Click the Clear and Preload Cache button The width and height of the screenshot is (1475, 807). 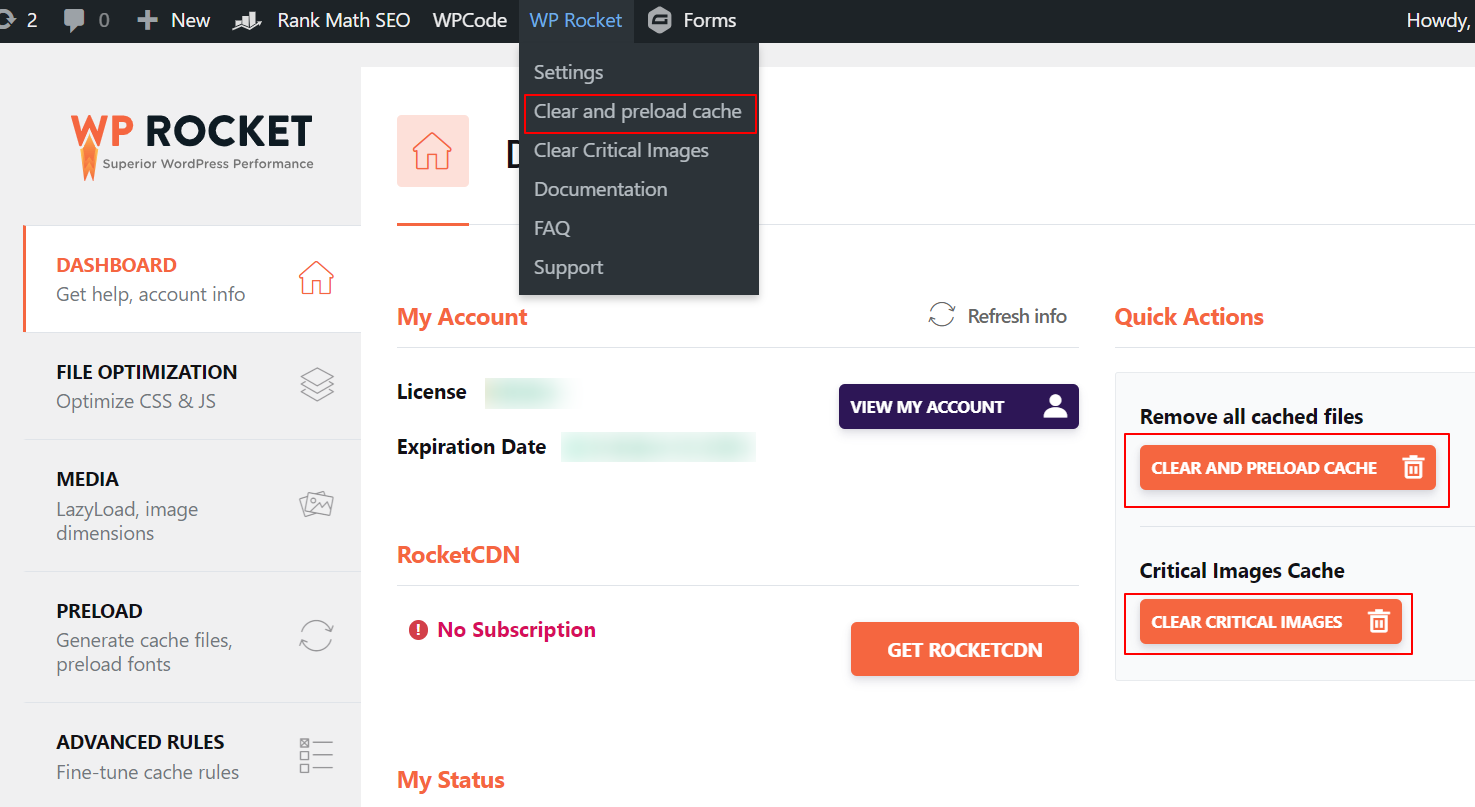[1288, 467]
